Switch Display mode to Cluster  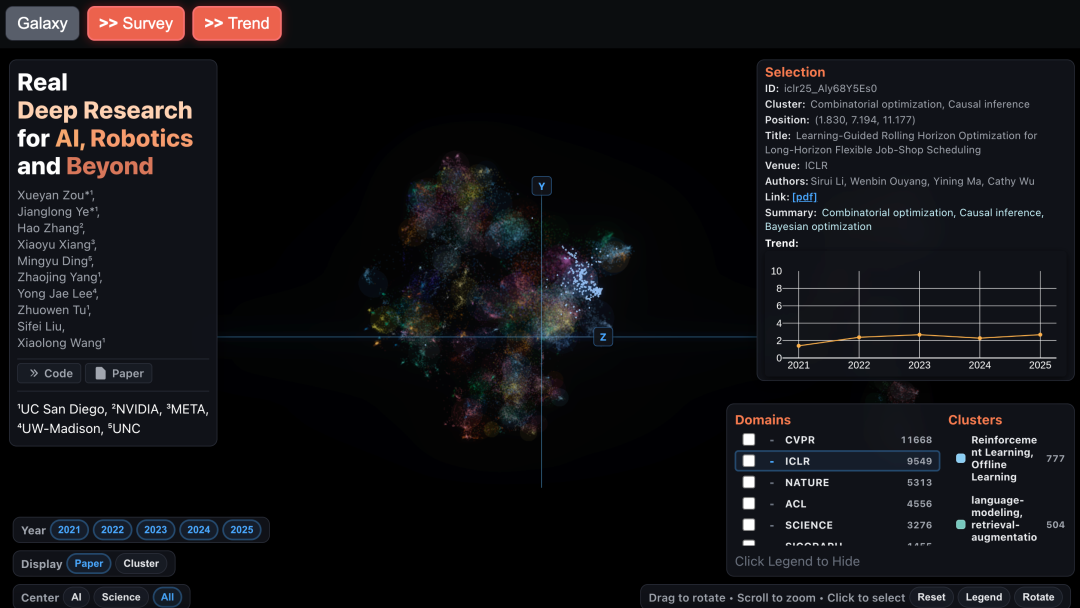click(x=141, y=563)
